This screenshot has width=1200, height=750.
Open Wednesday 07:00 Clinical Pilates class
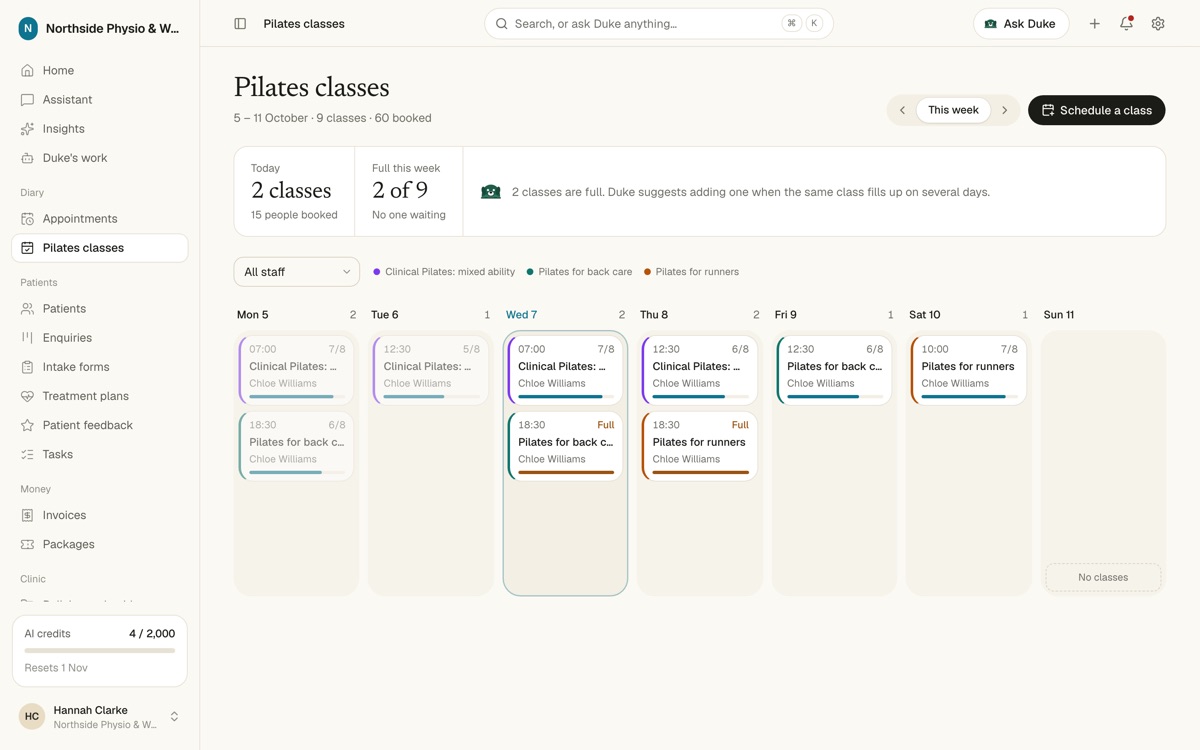point(566,370)
